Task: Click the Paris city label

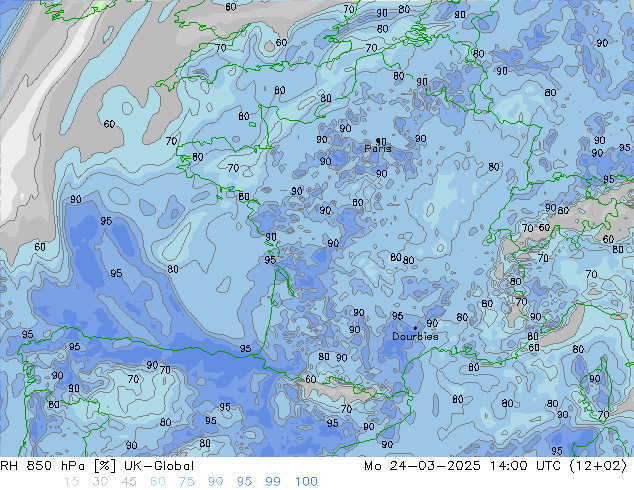Action: coord(378,149)
